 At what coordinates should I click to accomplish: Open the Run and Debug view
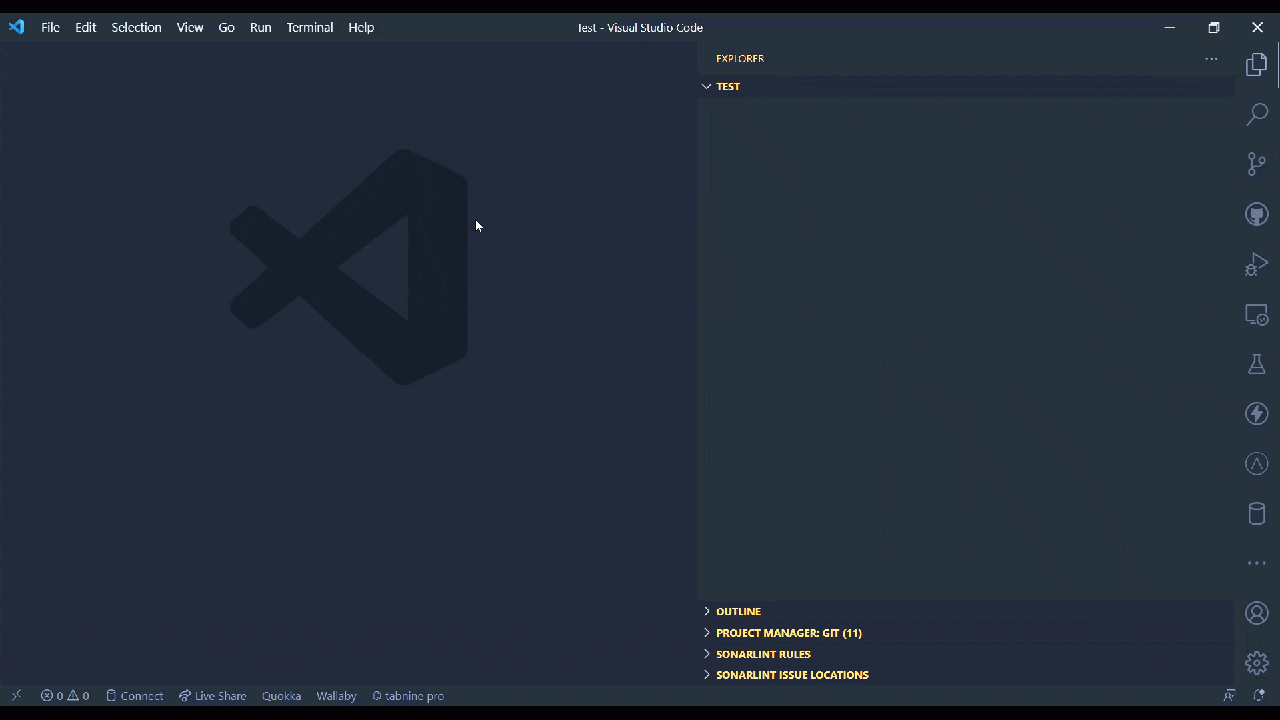(1256, 264)
